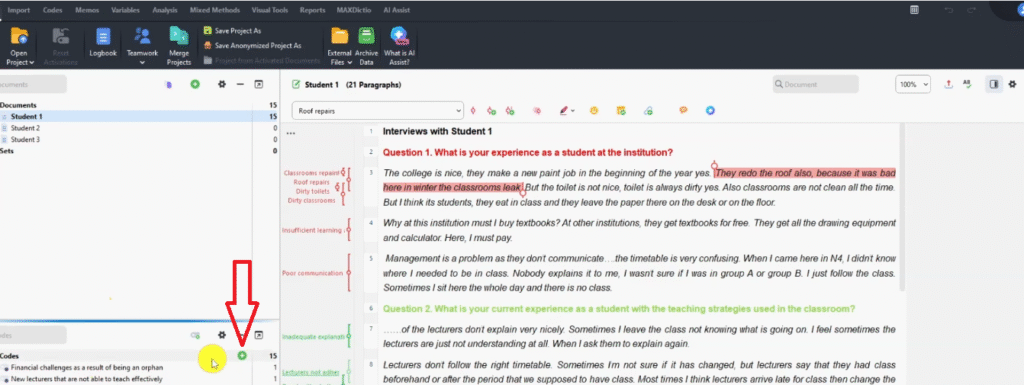The width and height of the screenshot is (1024, 385).
Task: Click the red diamond code icon next to the code dropdown
Action: pyautogui.click(x=473, y=111)
